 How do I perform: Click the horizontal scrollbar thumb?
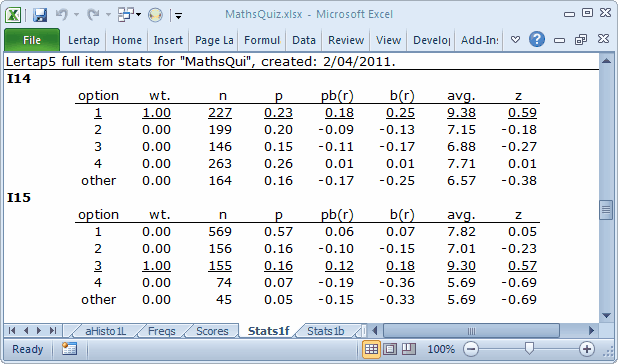471,331
